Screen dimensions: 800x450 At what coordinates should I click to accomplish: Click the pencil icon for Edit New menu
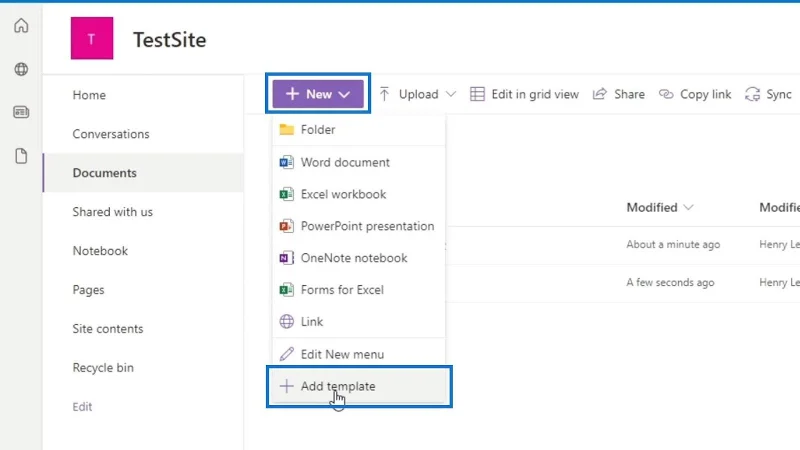coord(287,354)
